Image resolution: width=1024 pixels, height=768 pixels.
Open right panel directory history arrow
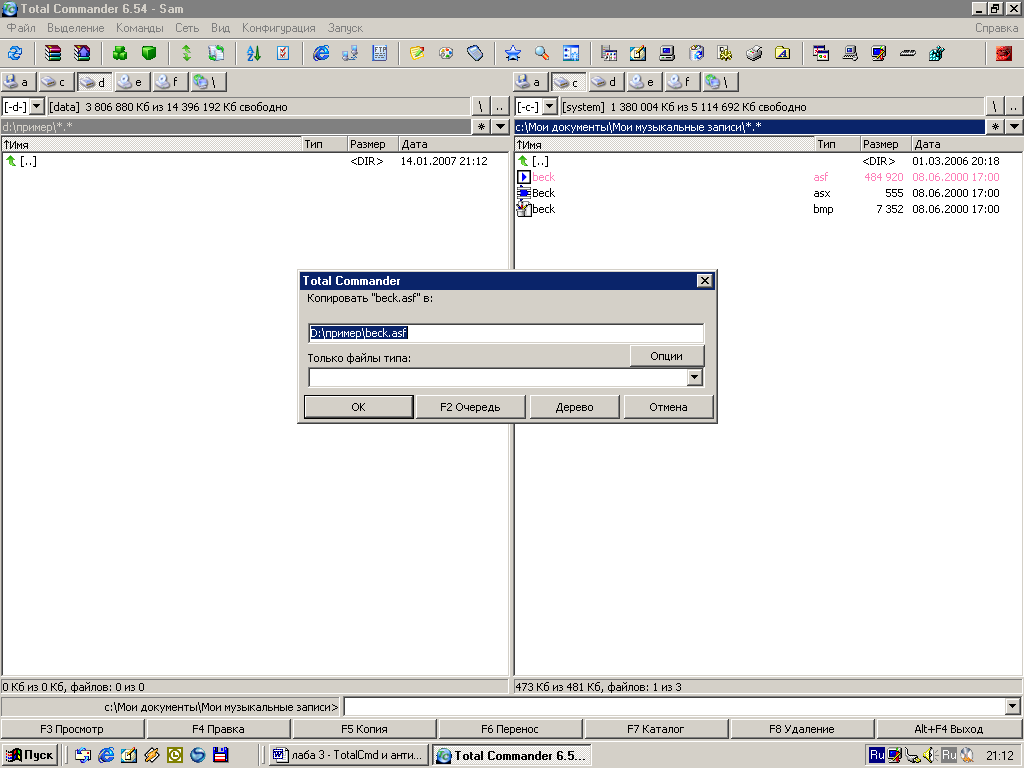click(x=1014, y=127)
